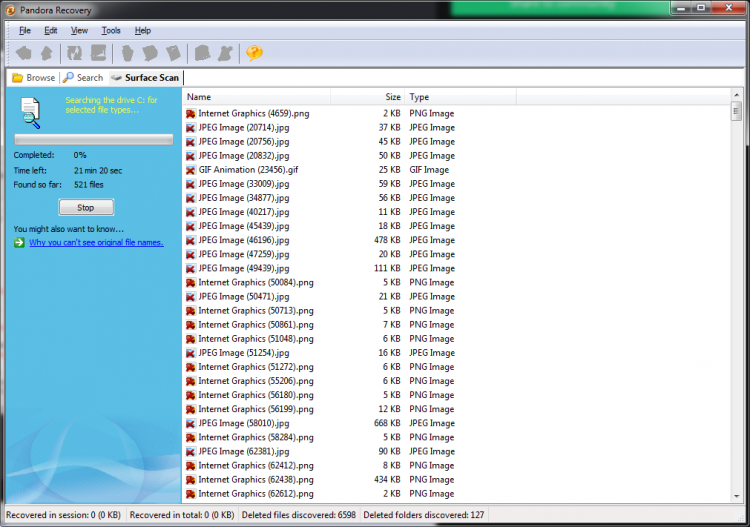This screenshot has height=527, width=750.
Task: Switch to the Search tab
Action: (x=83, y=77)
